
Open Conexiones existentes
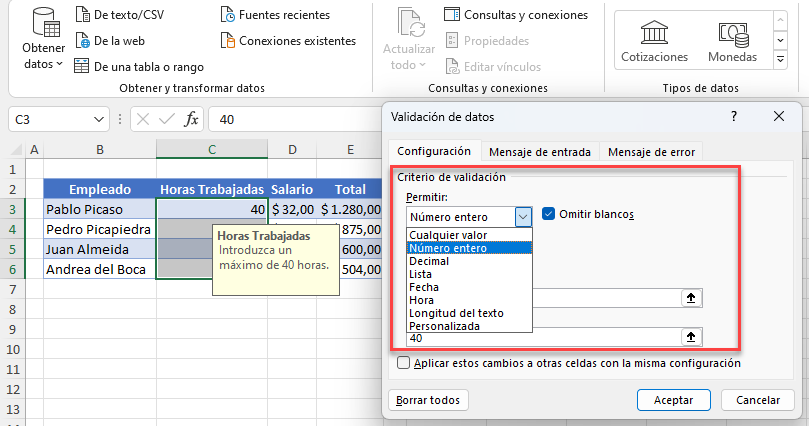click(x=288, y=40)
